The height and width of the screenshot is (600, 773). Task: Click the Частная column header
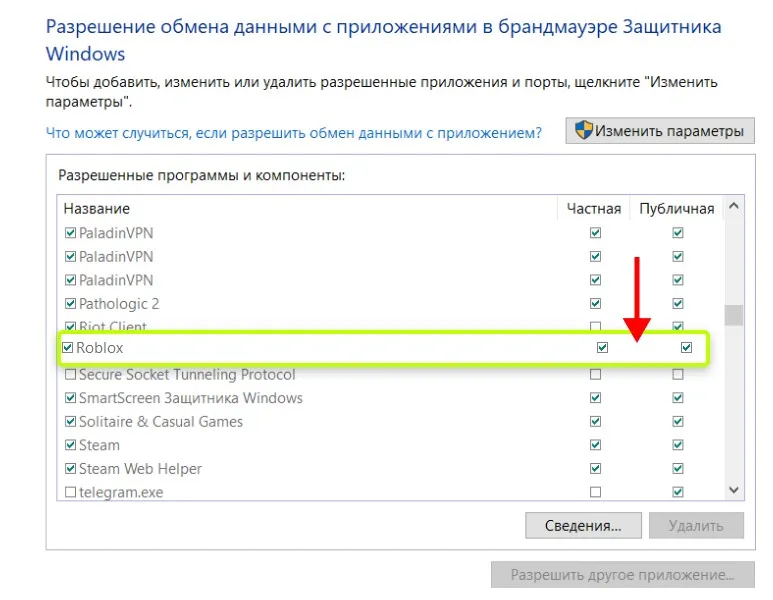tap(594, 209)
